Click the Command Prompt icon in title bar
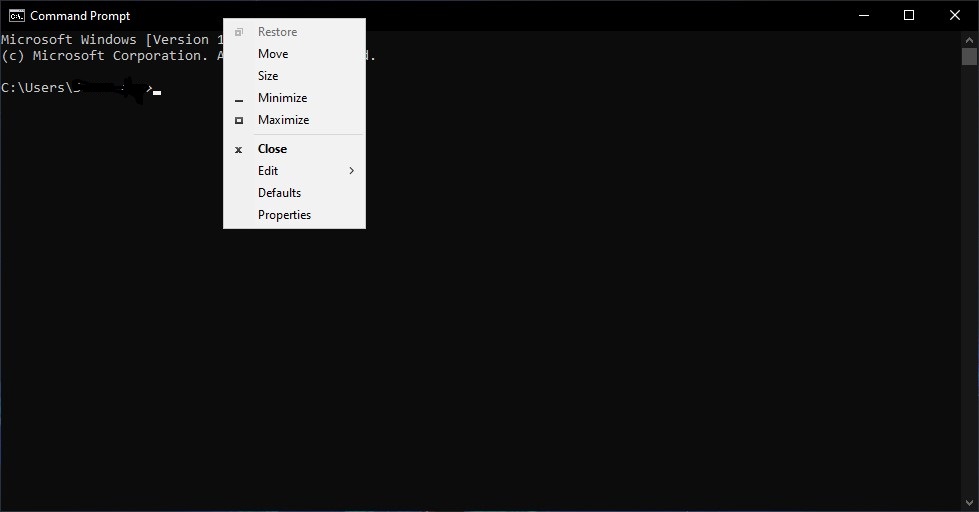Viewport: 979px width, 512px height. 17,16
